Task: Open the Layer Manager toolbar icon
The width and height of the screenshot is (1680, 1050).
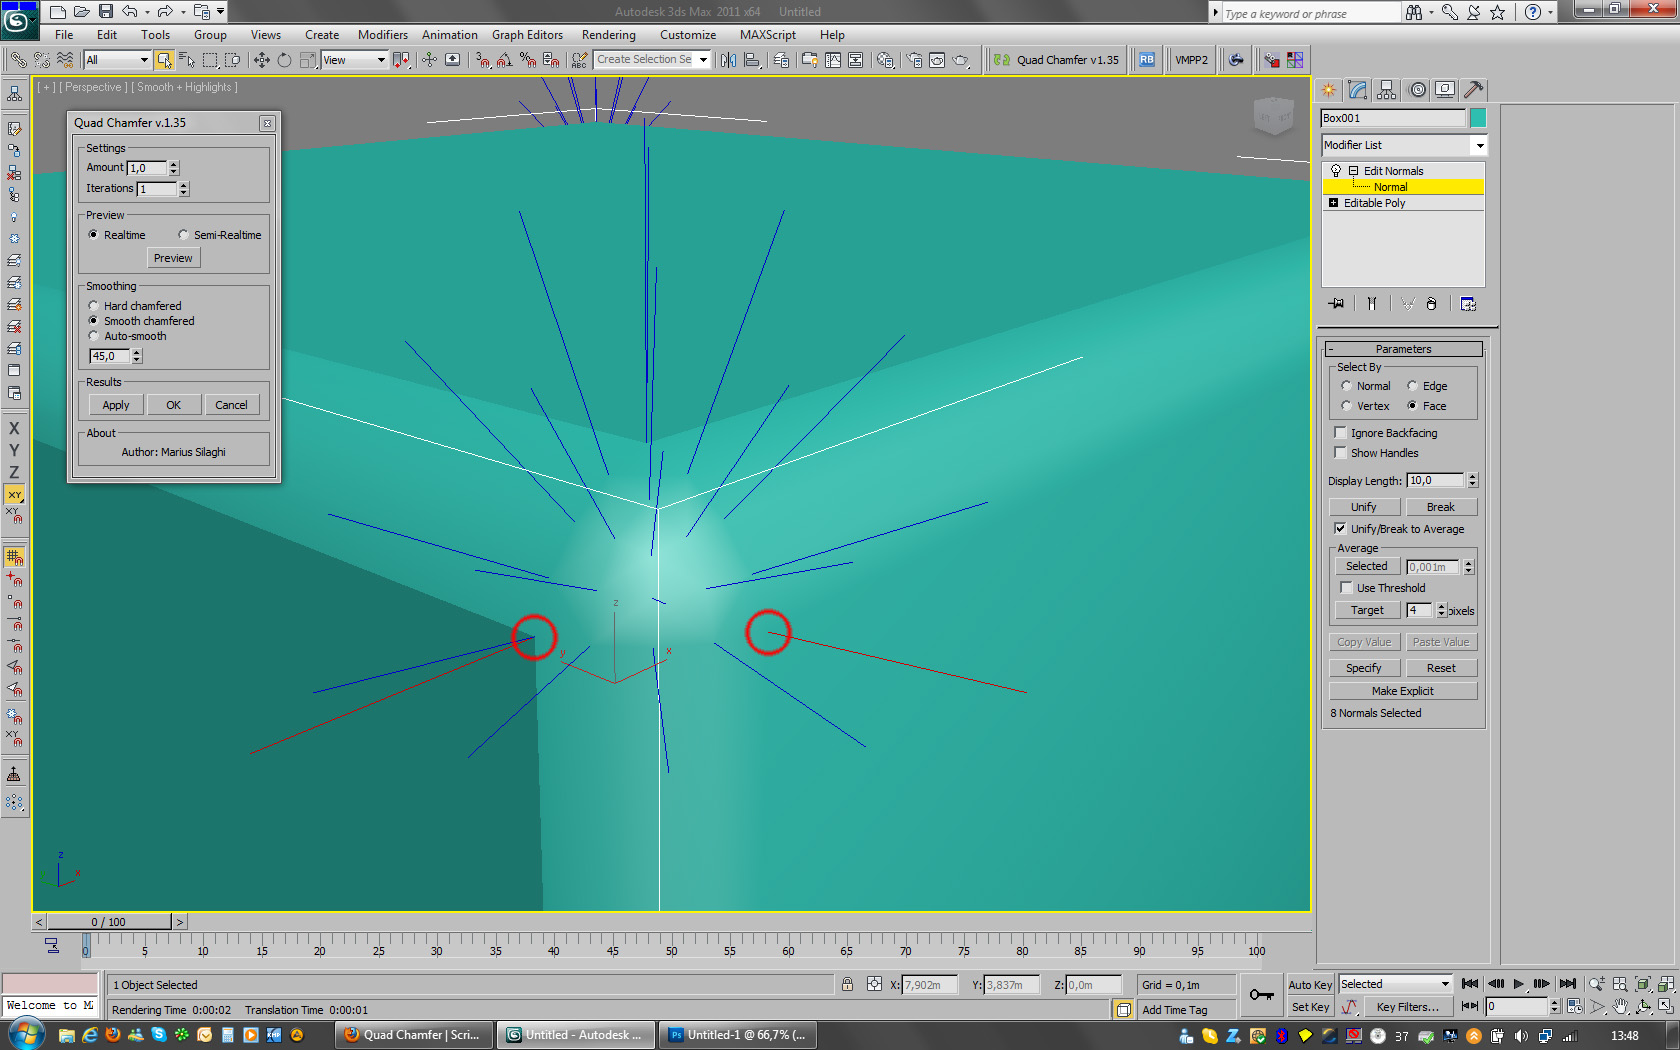Action: [x=781, y=60]
